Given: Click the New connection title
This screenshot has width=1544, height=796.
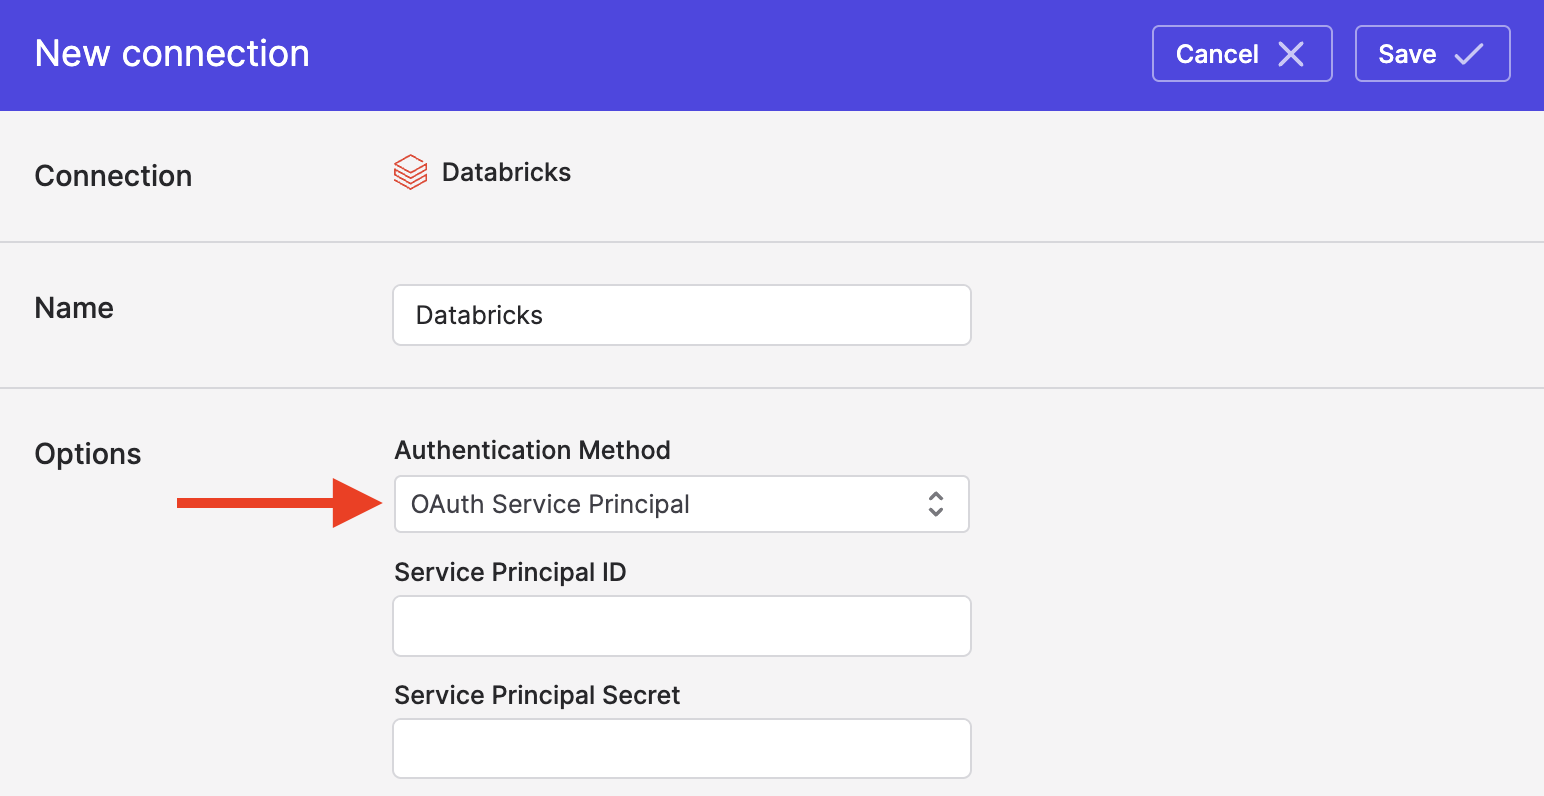Looking at the screenshot, I should (x=172, y=54).
